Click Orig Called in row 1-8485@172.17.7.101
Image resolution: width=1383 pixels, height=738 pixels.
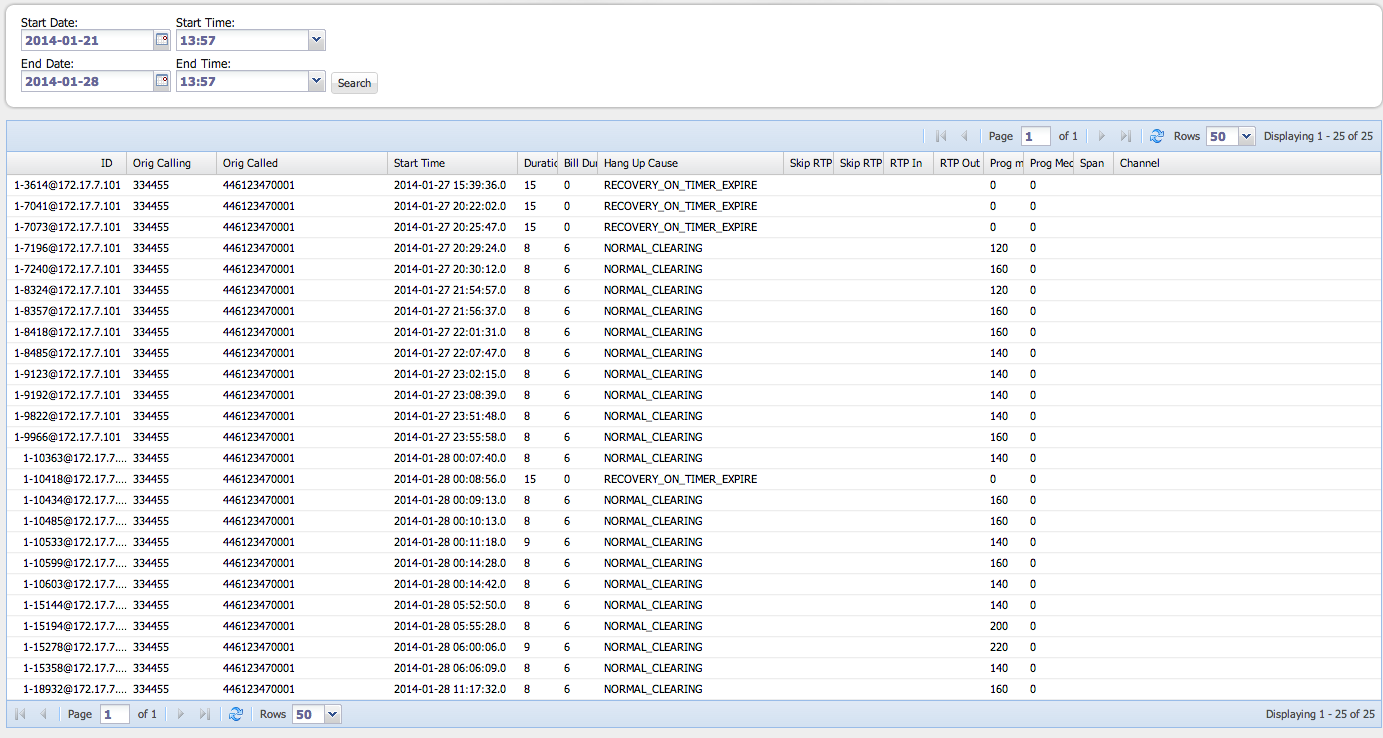coord(259,353)
